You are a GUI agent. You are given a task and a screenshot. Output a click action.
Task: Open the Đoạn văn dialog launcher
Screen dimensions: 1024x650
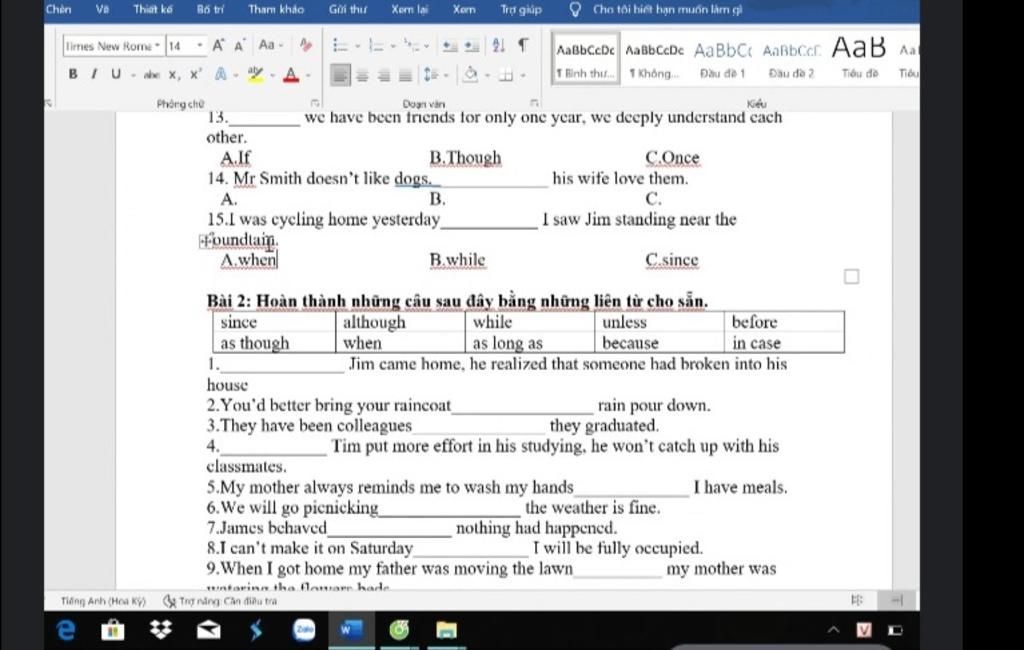(534, 103)
